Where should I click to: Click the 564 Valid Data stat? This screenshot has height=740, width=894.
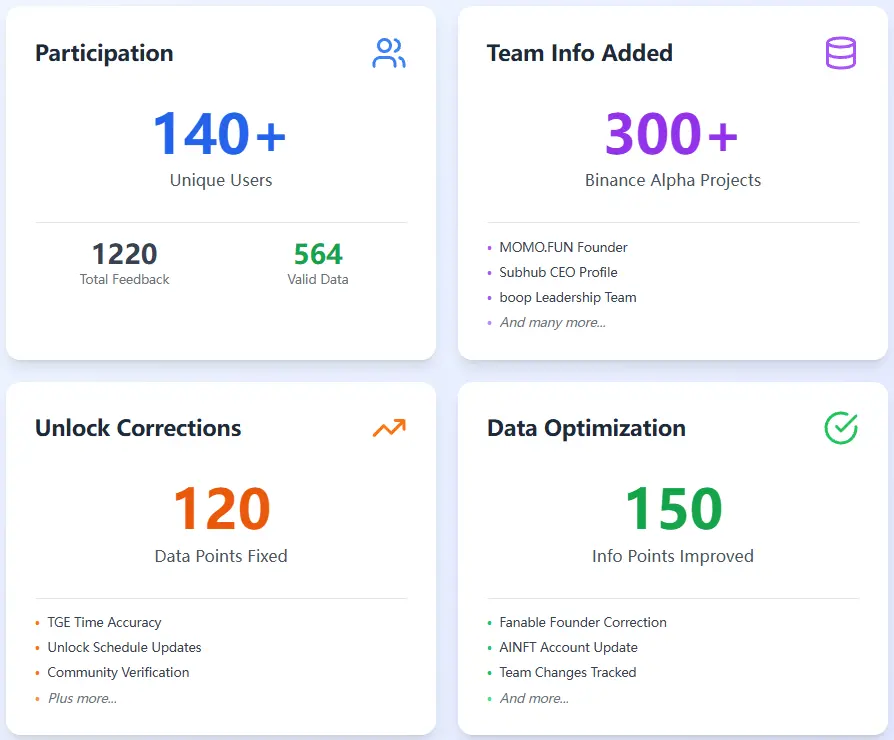pyautogui.click(x=318, y=254)
